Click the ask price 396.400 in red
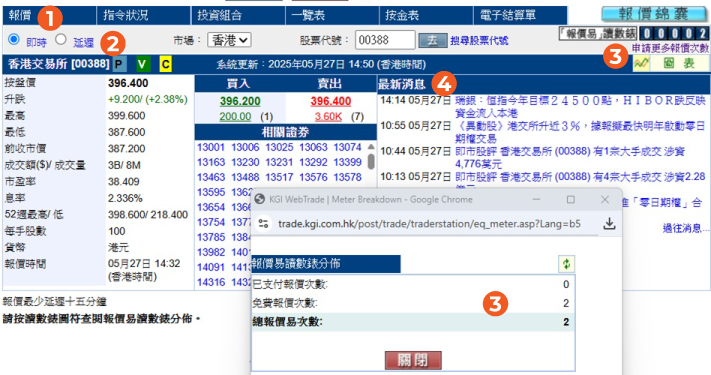 coord(331,101)
